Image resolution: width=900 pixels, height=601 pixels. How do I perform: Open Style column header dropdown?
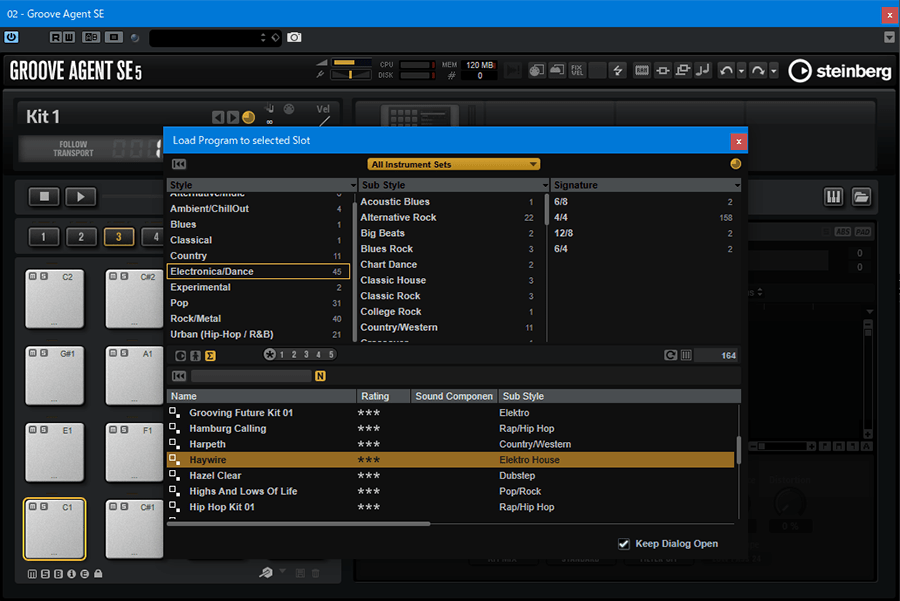[x=353, y=185]
